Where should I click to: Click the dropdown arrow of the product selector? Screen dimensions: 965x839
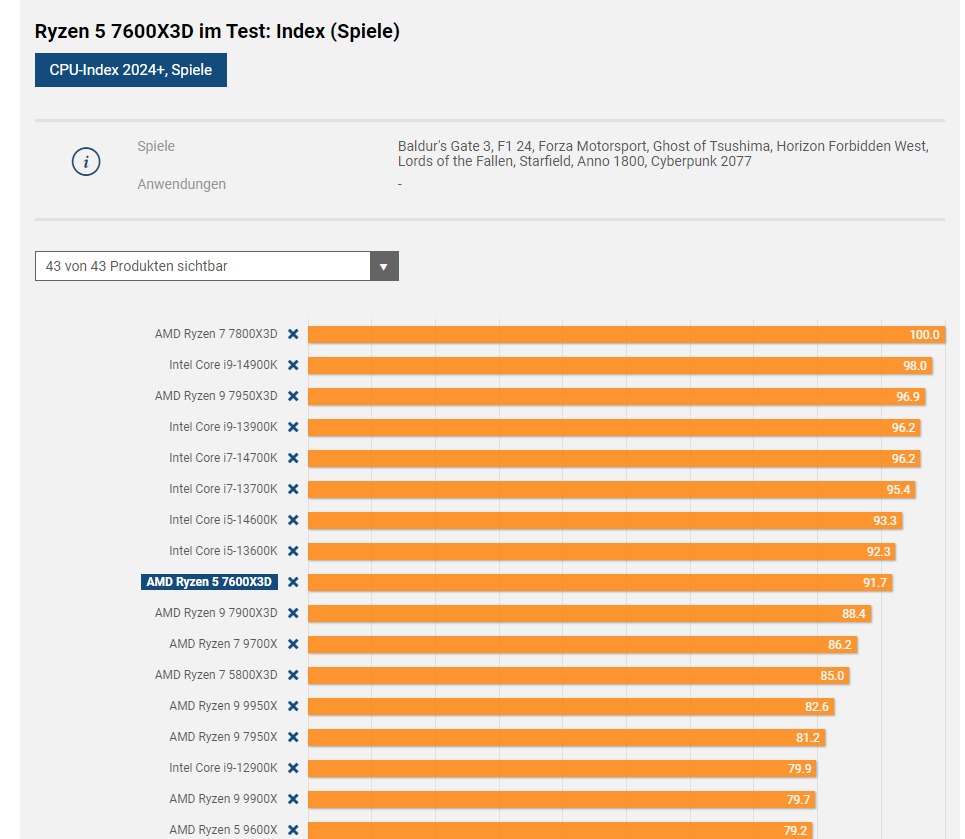tap(384, 266)
